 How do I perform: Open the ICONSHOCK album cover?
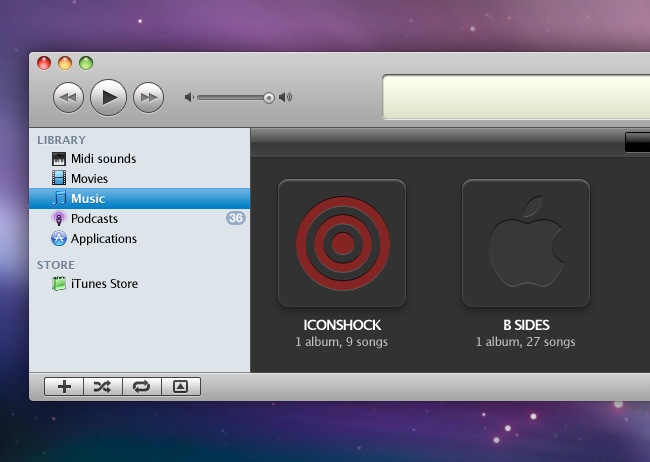(342, 243)
